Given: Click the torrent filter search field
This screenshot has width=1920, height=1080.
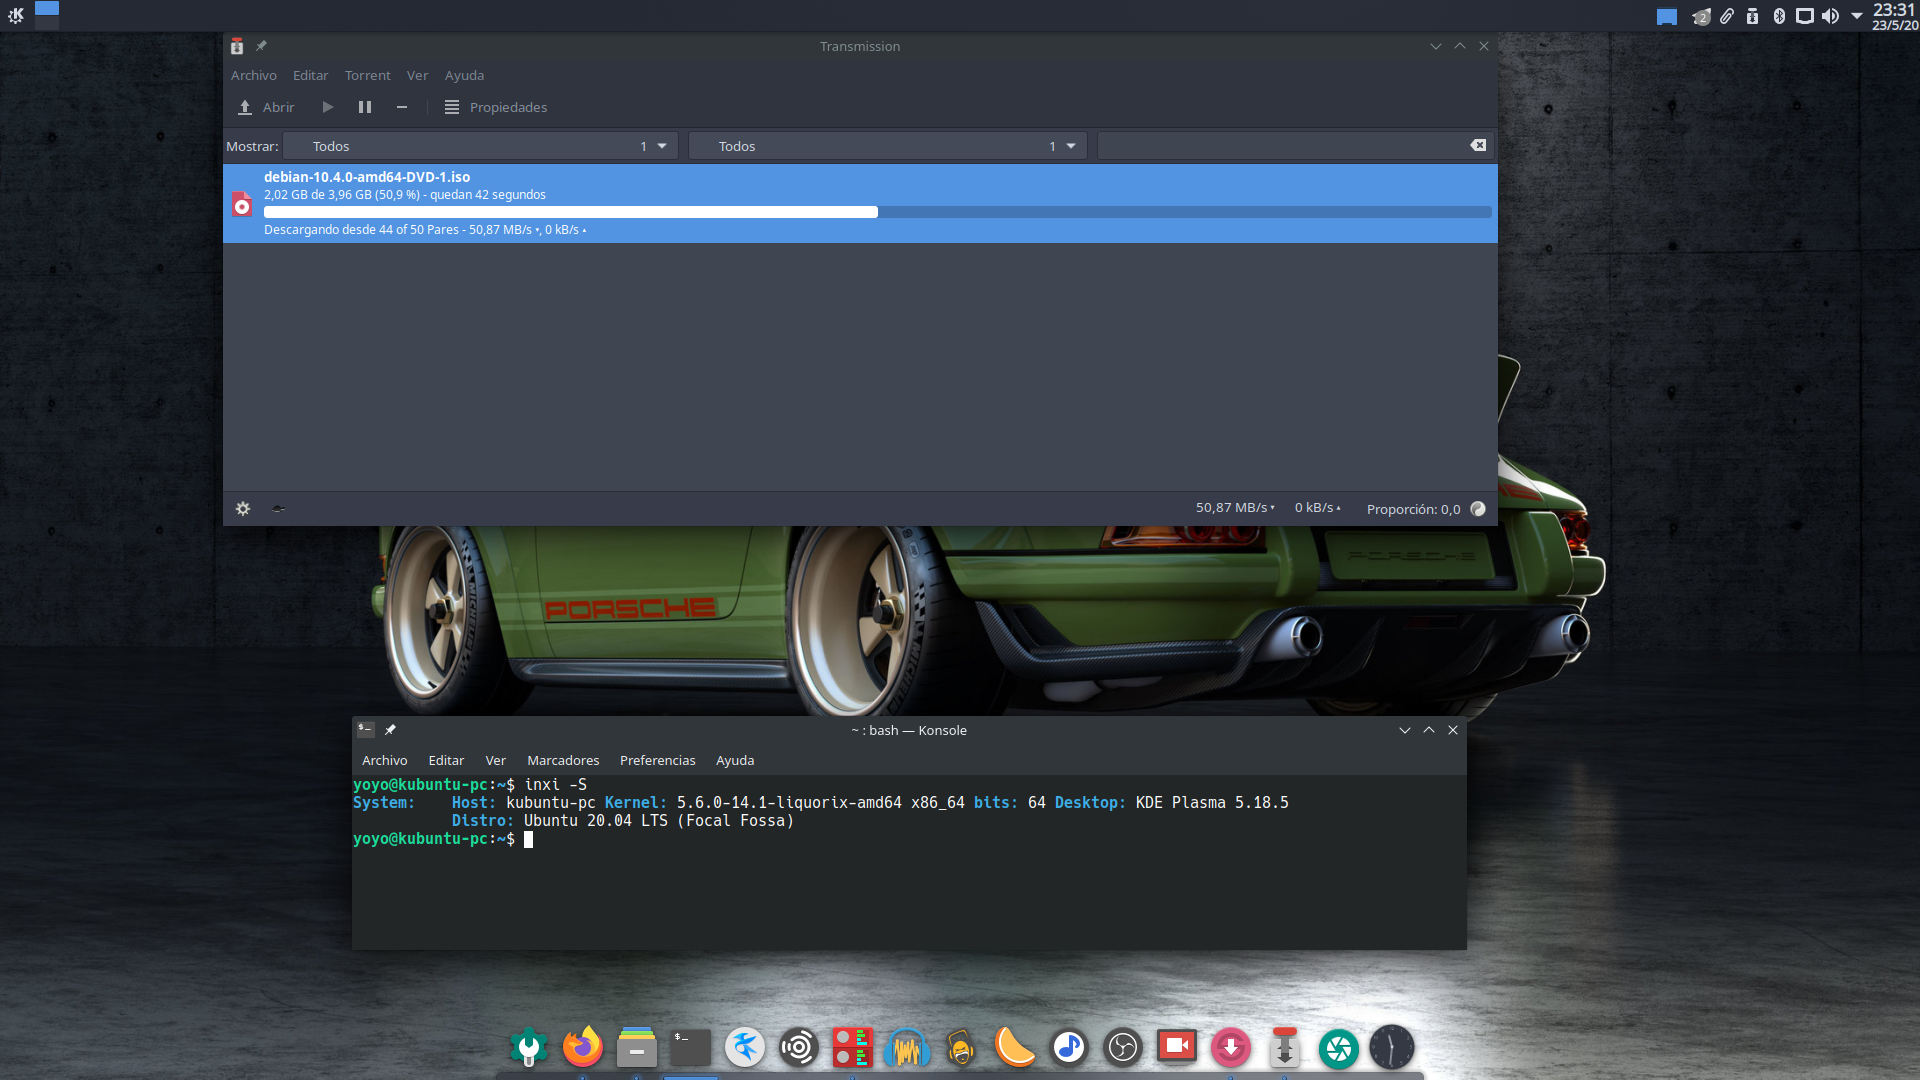Looking at the screenshot, I should [x=1280, y=146].
